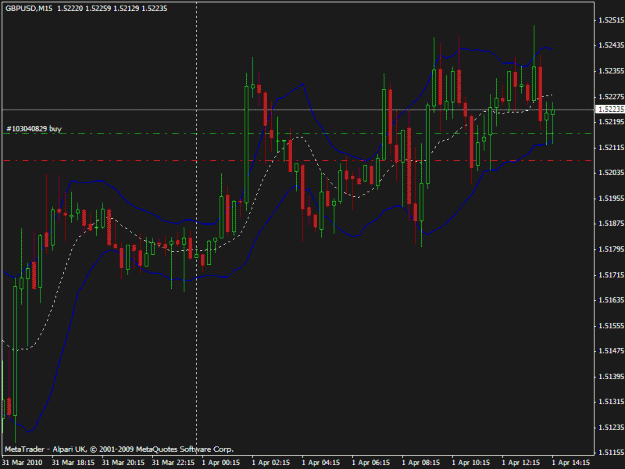Click price scale label 1.52515

(611, 20)
